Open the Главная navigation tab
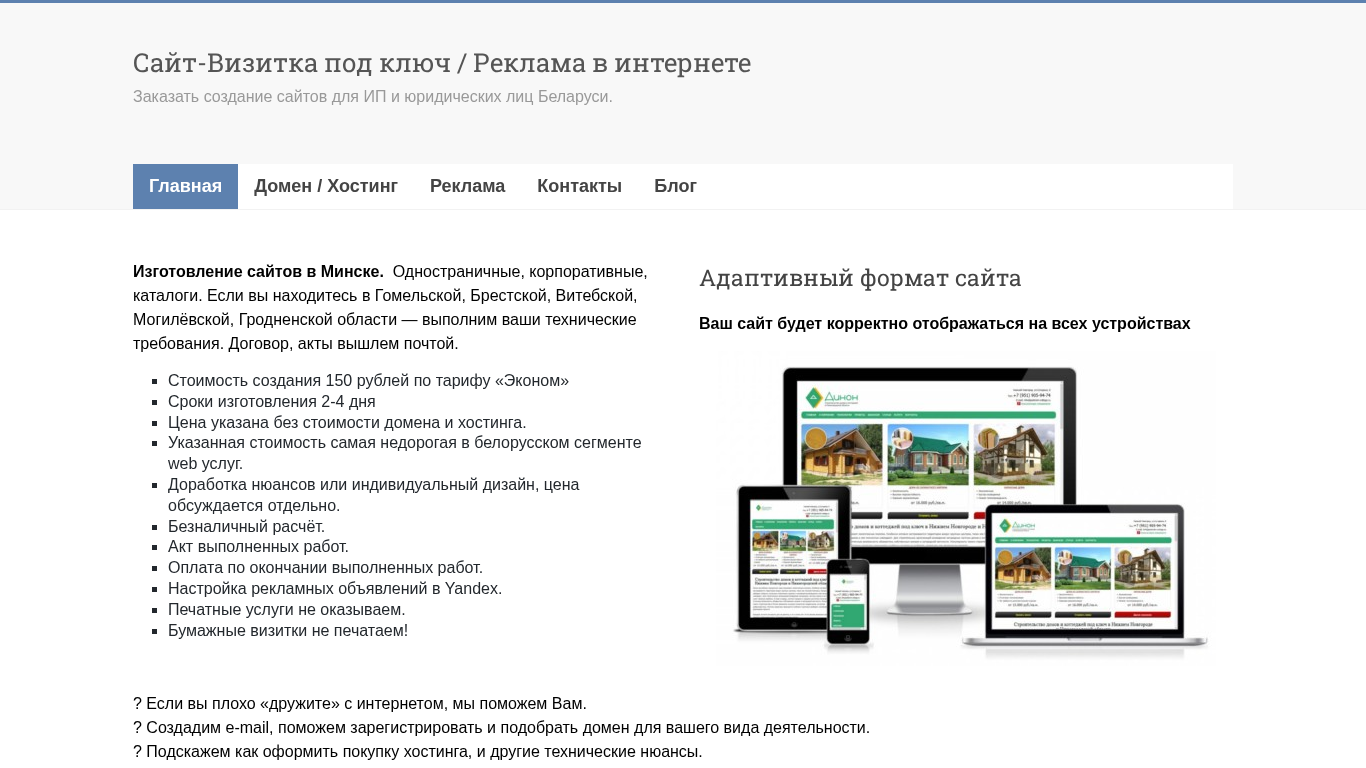Screen dimensions: 1366x768 [x=185, y=186]
